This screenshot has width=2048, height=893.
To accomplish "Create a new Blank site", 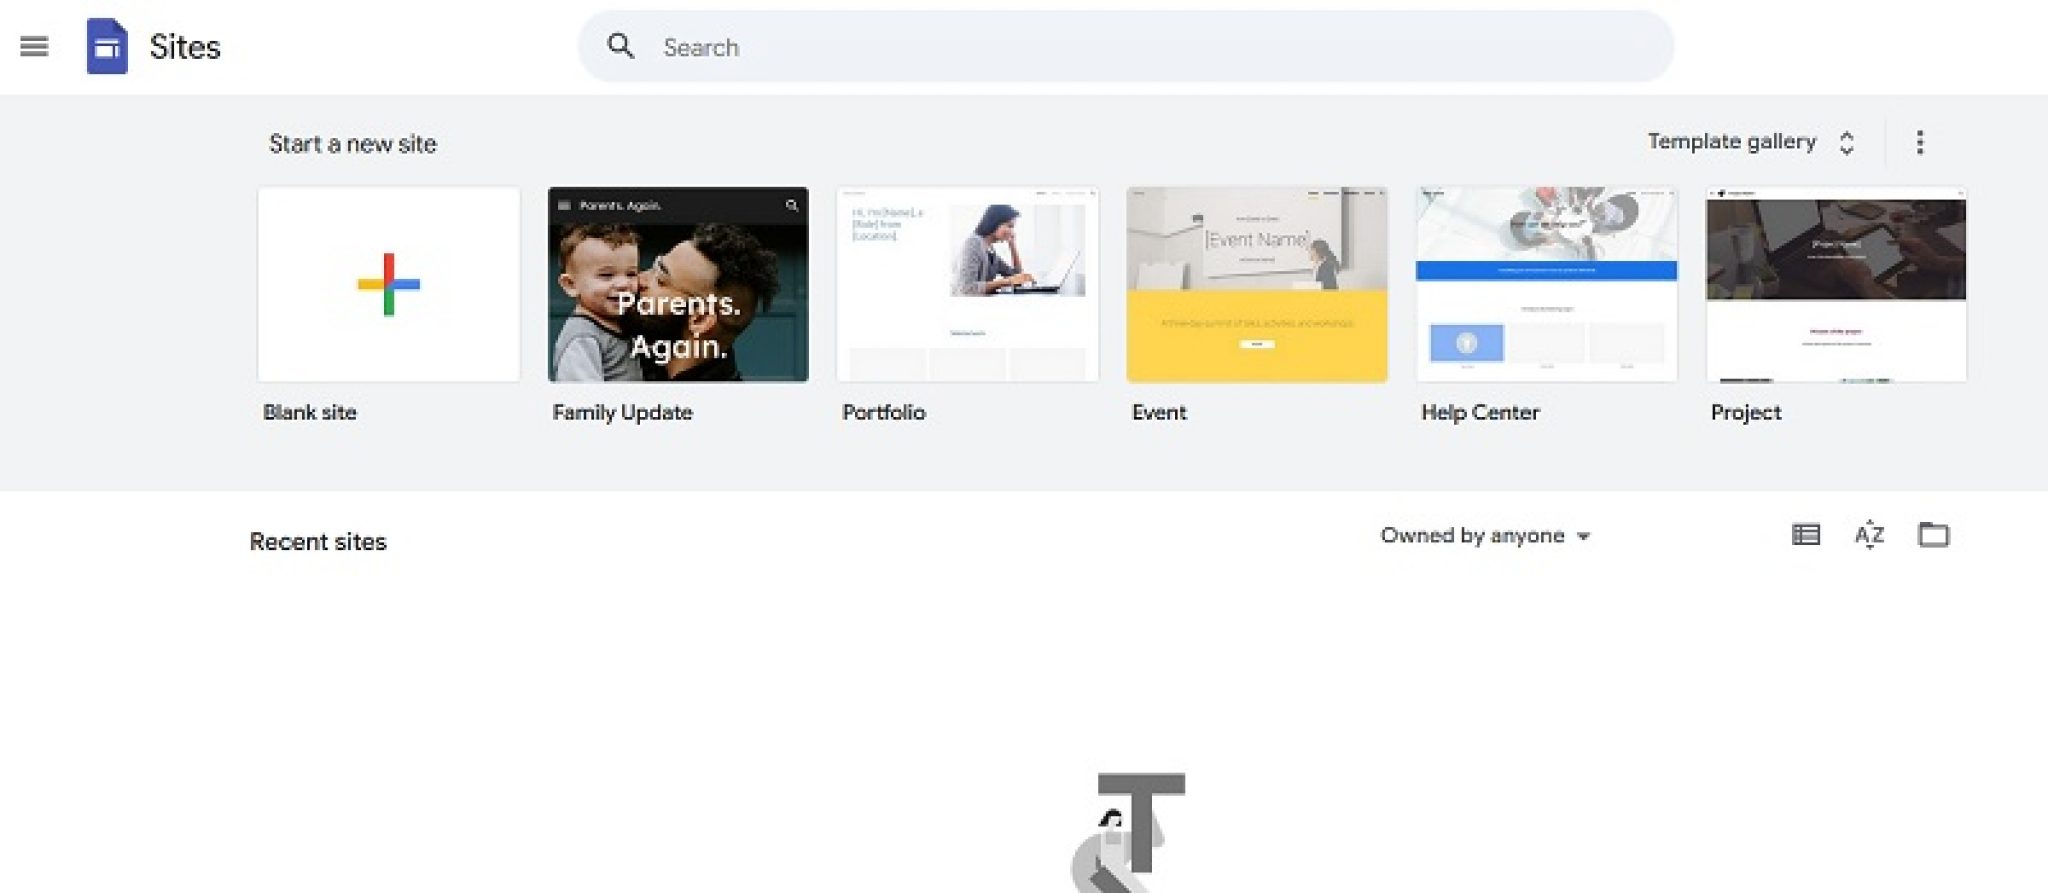I will click(x=389, y=285).
